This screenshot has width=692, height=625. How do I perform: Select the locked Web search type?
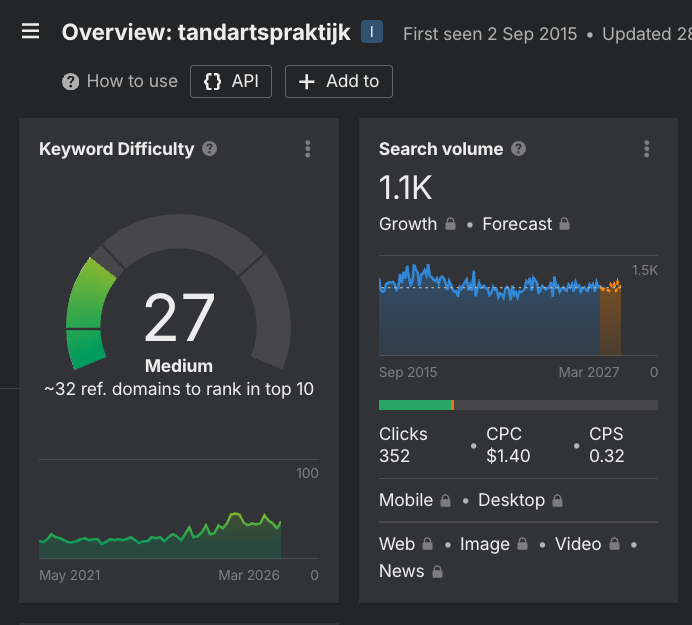click(x=406, y=544)
